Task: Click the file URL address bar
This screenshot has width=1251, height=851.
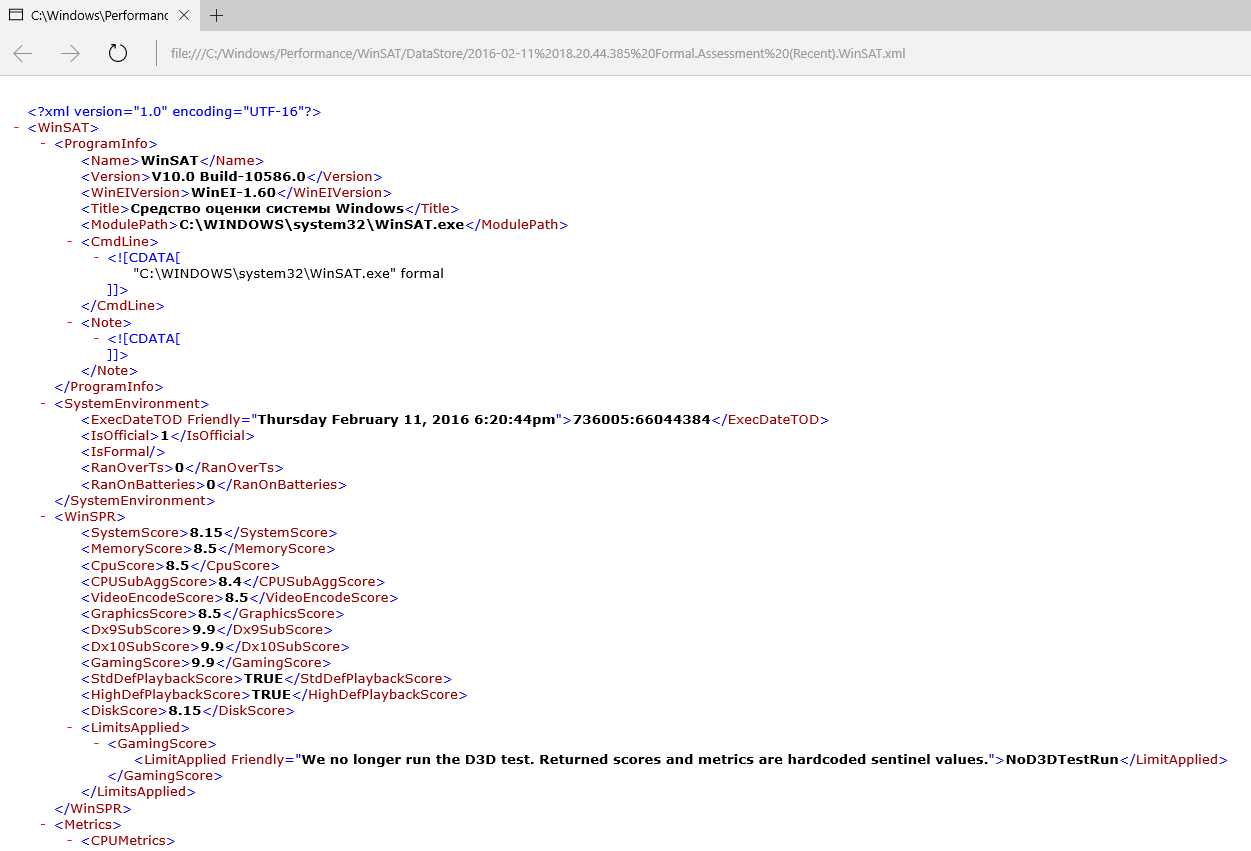Action: pos(538,54)
